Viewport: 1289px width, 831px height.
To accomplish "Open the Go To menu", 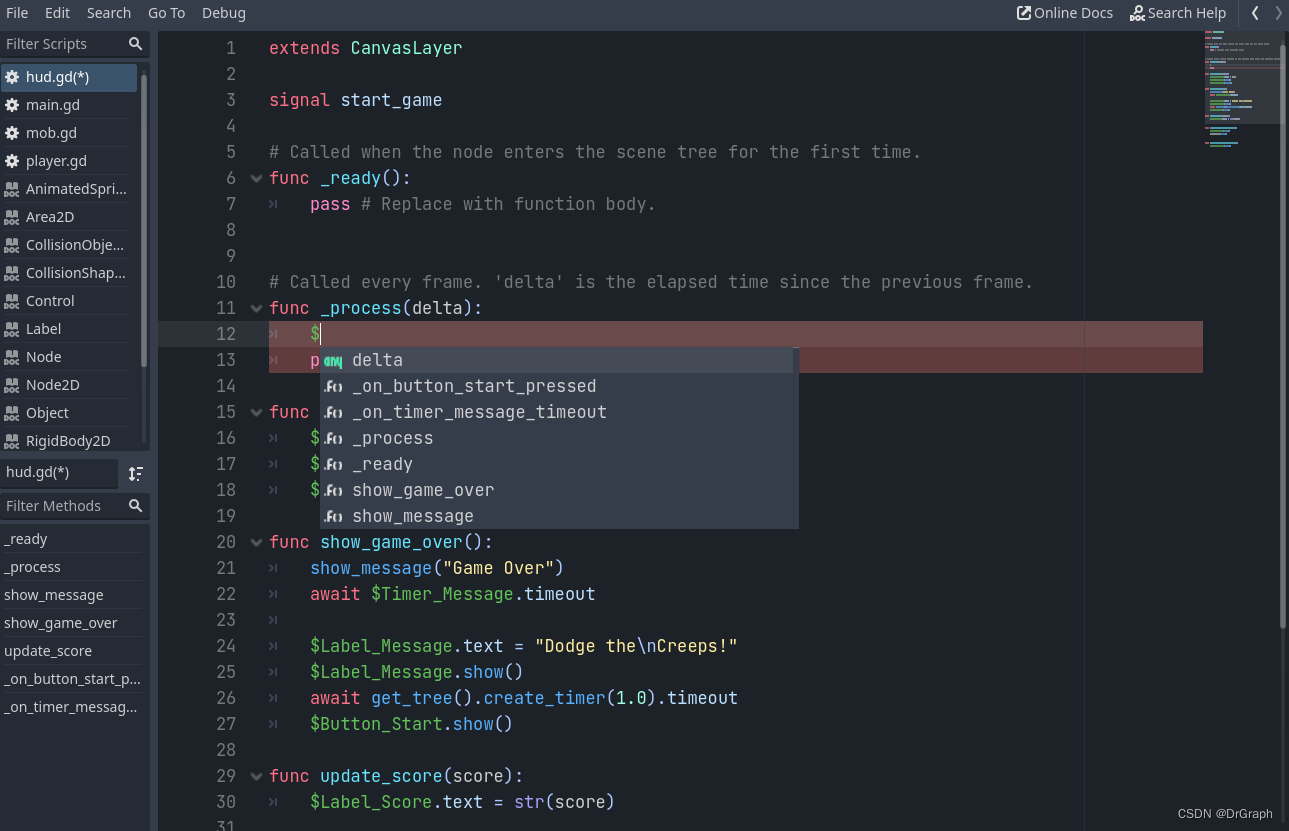I will pyautogui.click(x=167, y=13).
